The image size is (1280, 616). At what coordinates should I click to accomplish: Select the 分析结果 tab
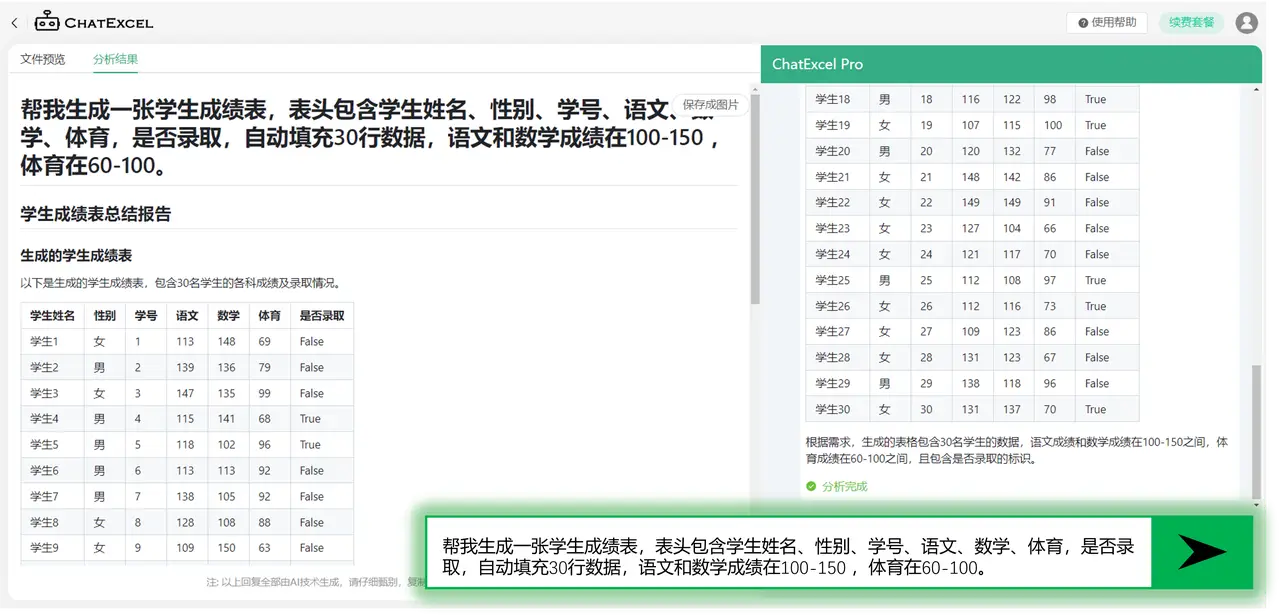coord(116,59)
